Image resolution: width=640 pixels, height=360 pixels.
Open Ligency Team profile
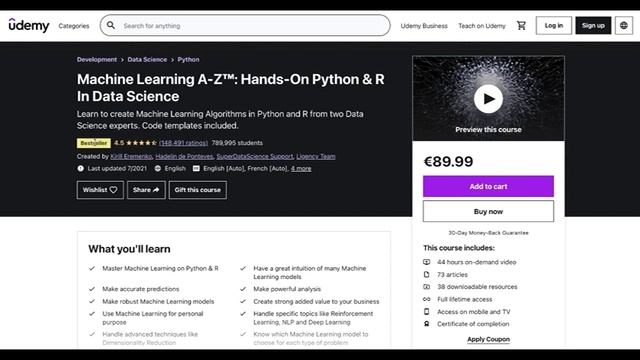316,156
